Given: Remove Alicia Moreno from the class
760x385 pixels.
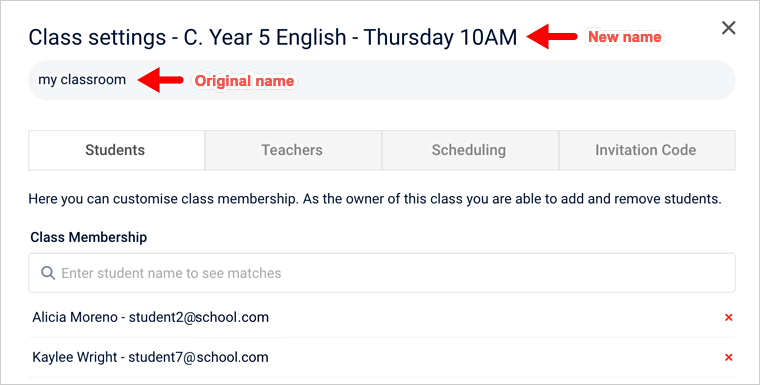Looking at the screenshot, I should tap(728, 318).
